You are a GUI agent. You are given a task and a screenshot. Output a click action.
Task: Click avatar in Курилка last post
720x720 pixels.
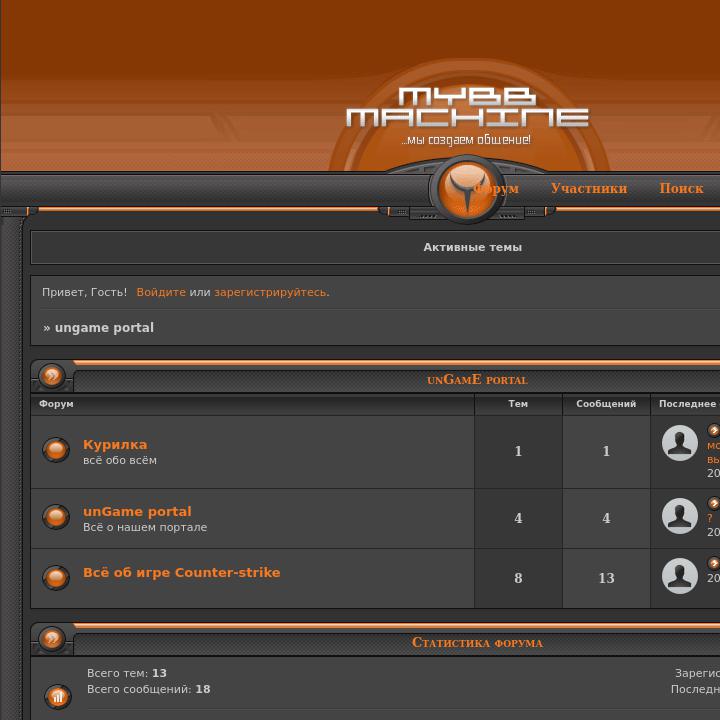click(x=680, y=443)
